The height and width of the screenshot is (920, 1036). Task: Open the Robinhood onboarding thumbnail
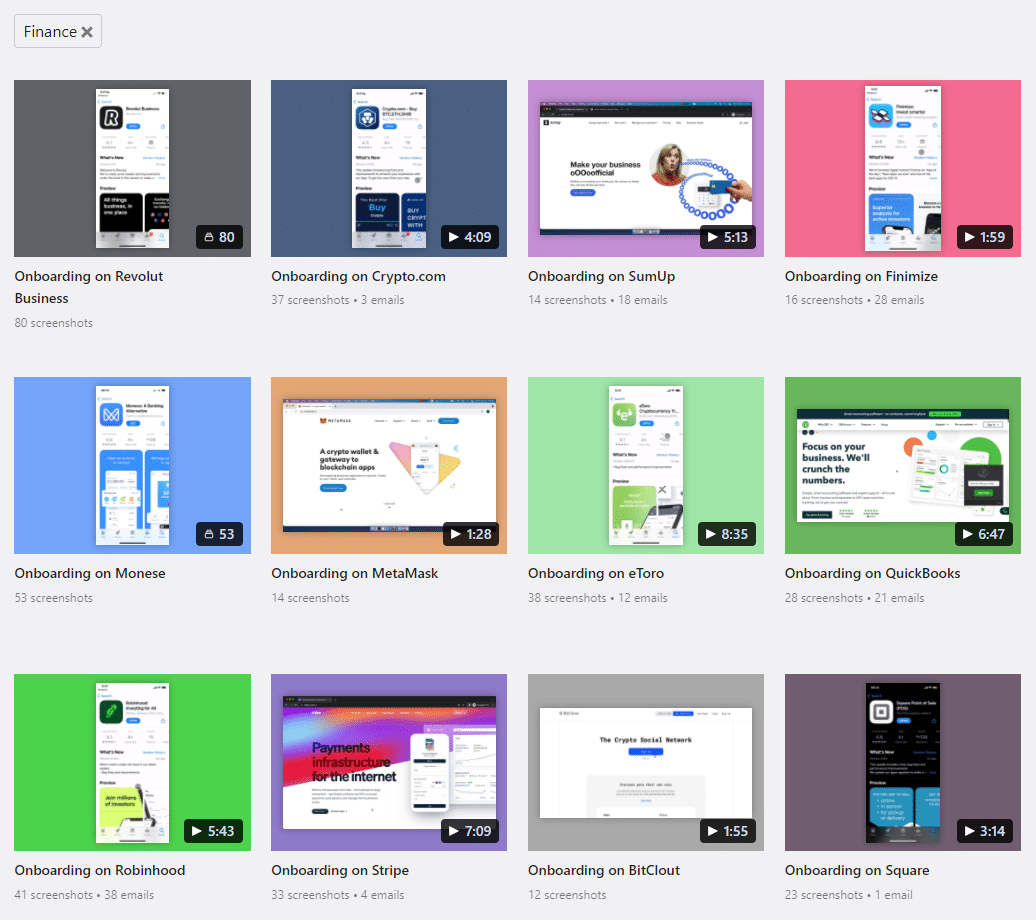tap(132, 762)
